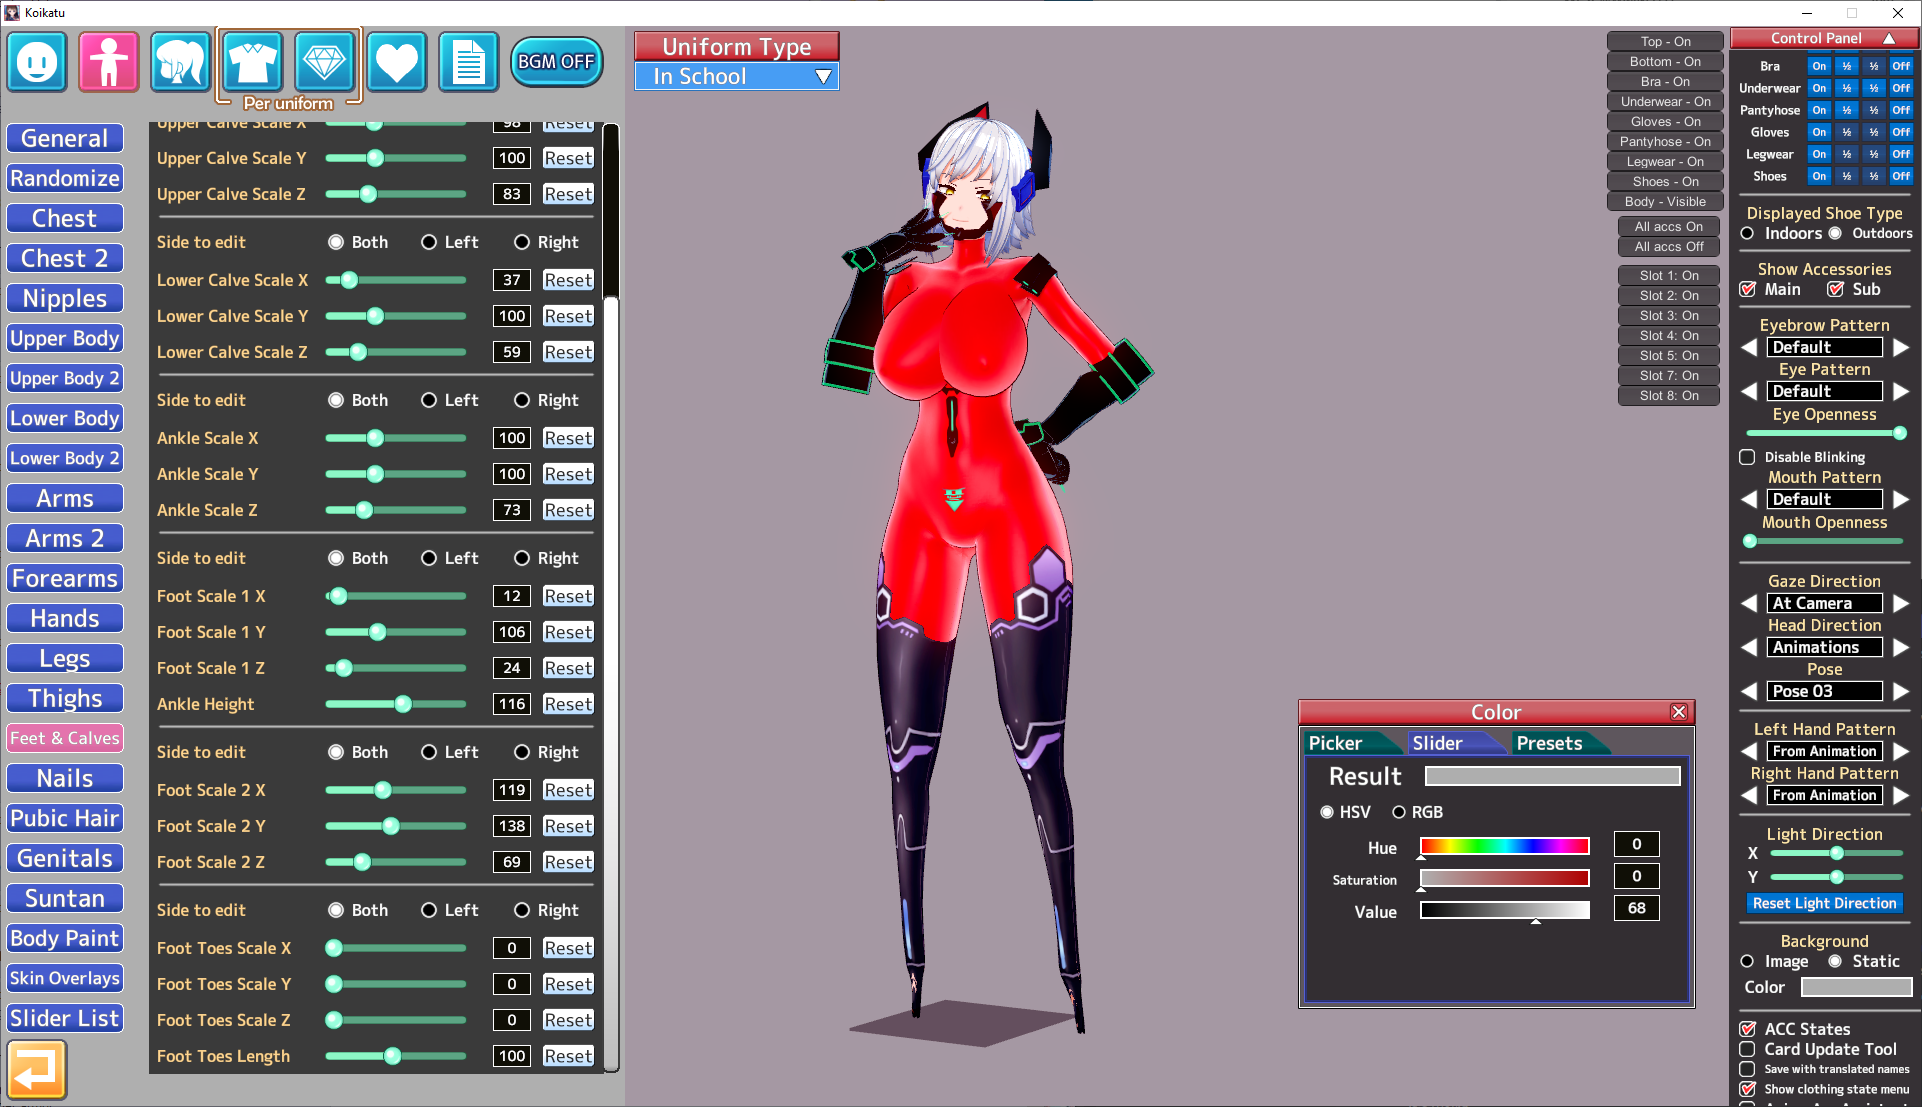This screenshot has height=1107, width=1922.
Task: Click the Hue color bar
Action: (x=1504, y=847)
